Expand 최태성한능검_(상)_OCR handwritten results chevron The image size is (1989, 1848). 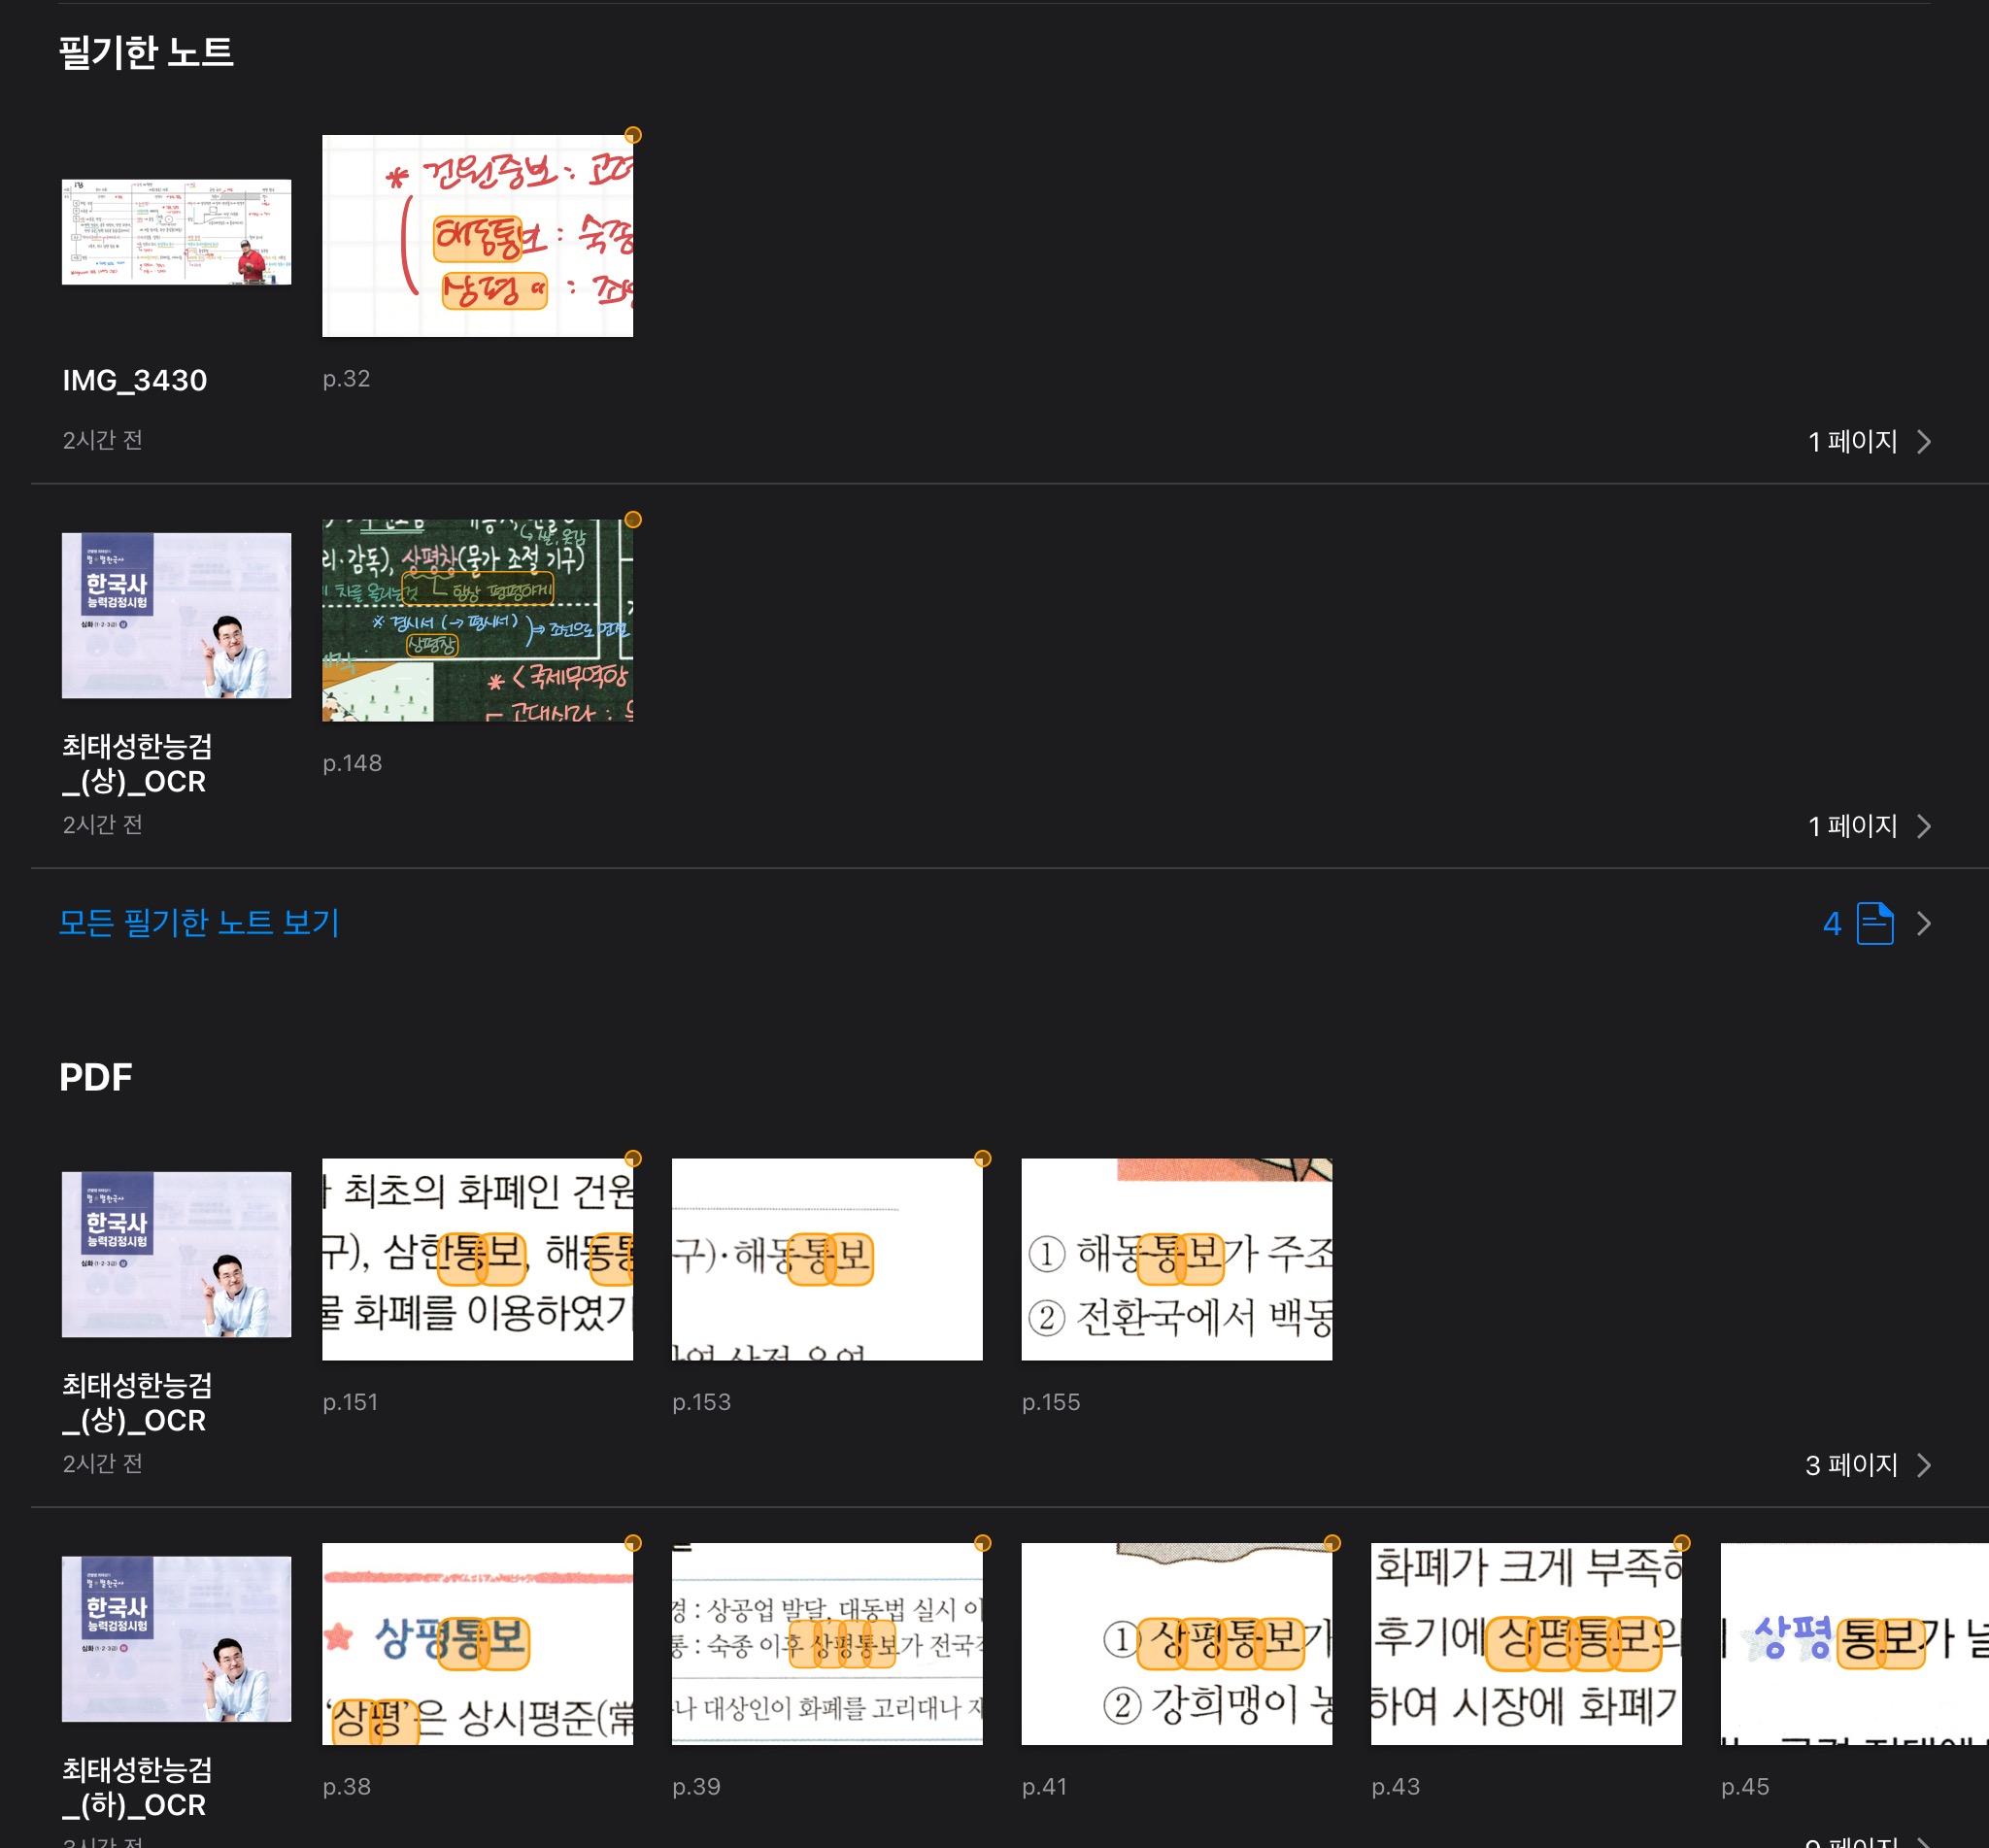[1927, 826]
